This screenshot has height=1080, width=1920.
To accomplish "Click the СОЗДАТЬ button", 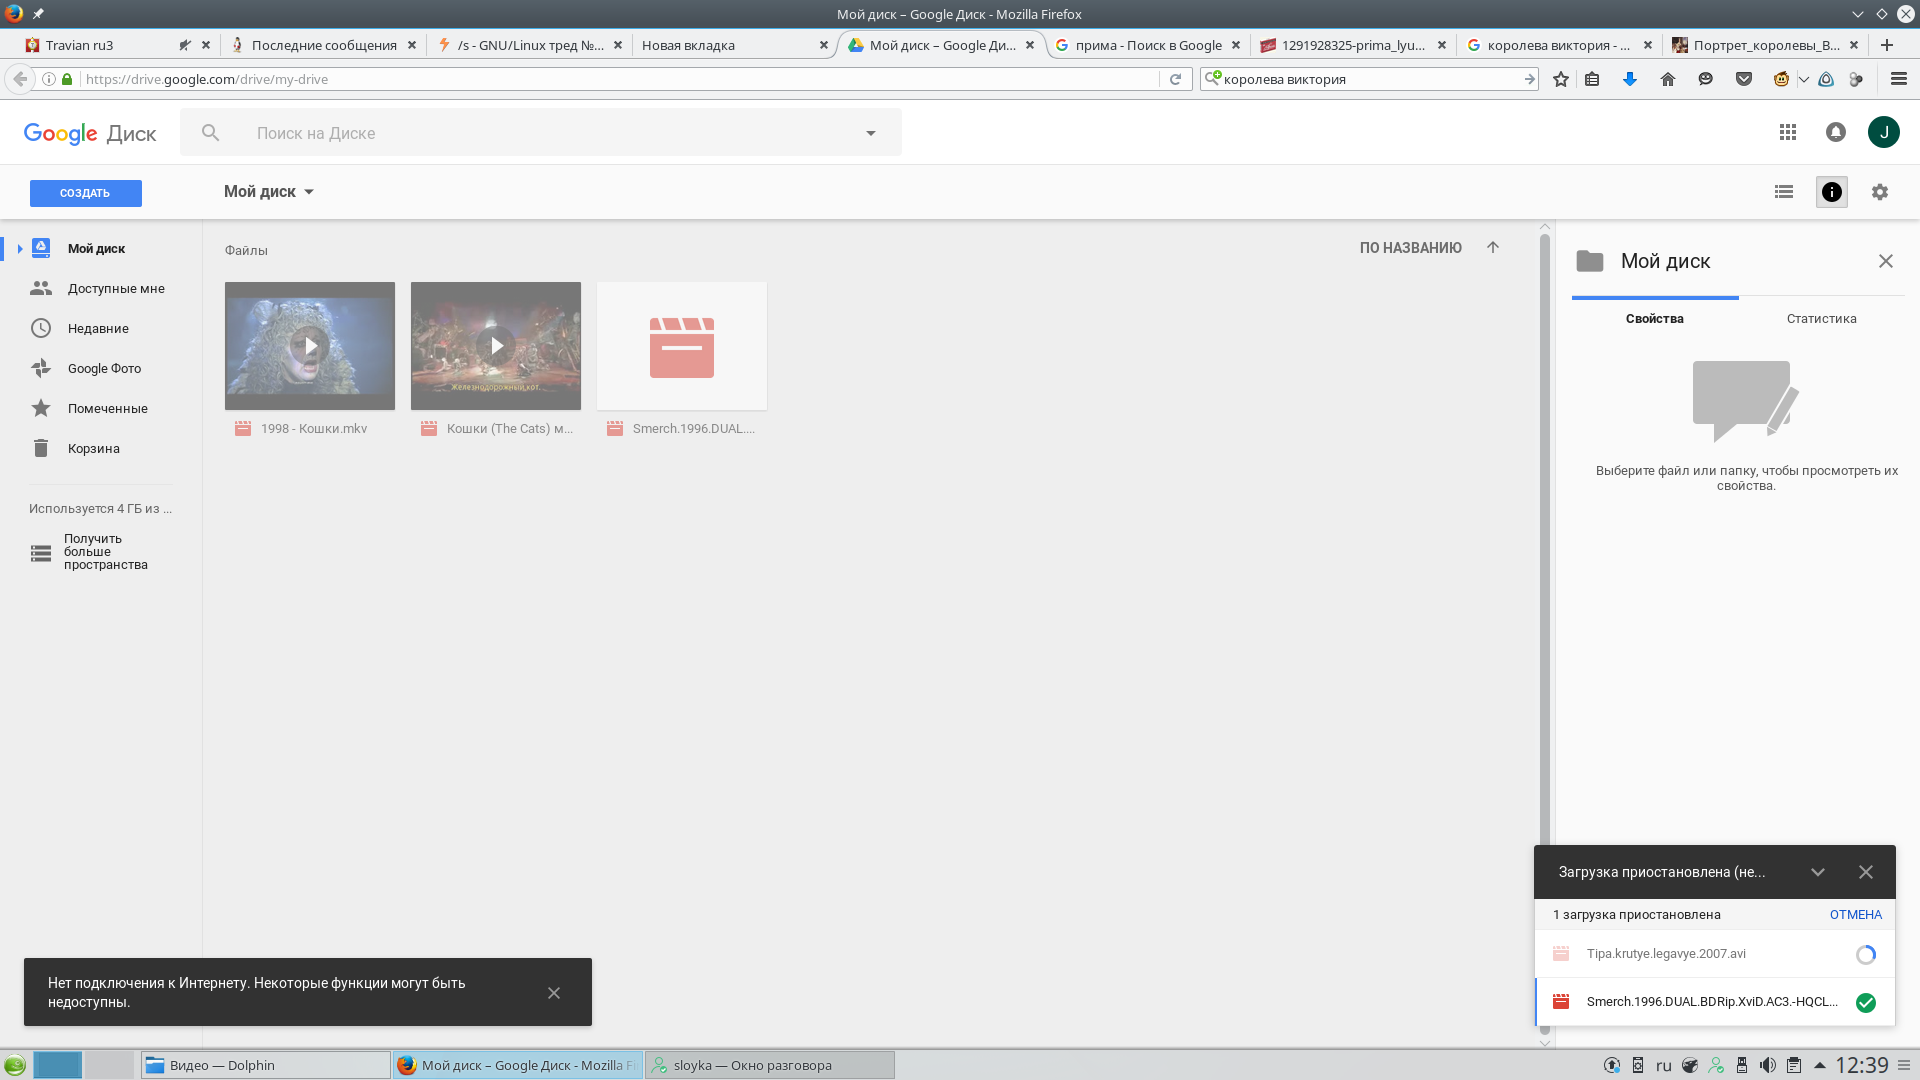I will (x=86, y=193).
